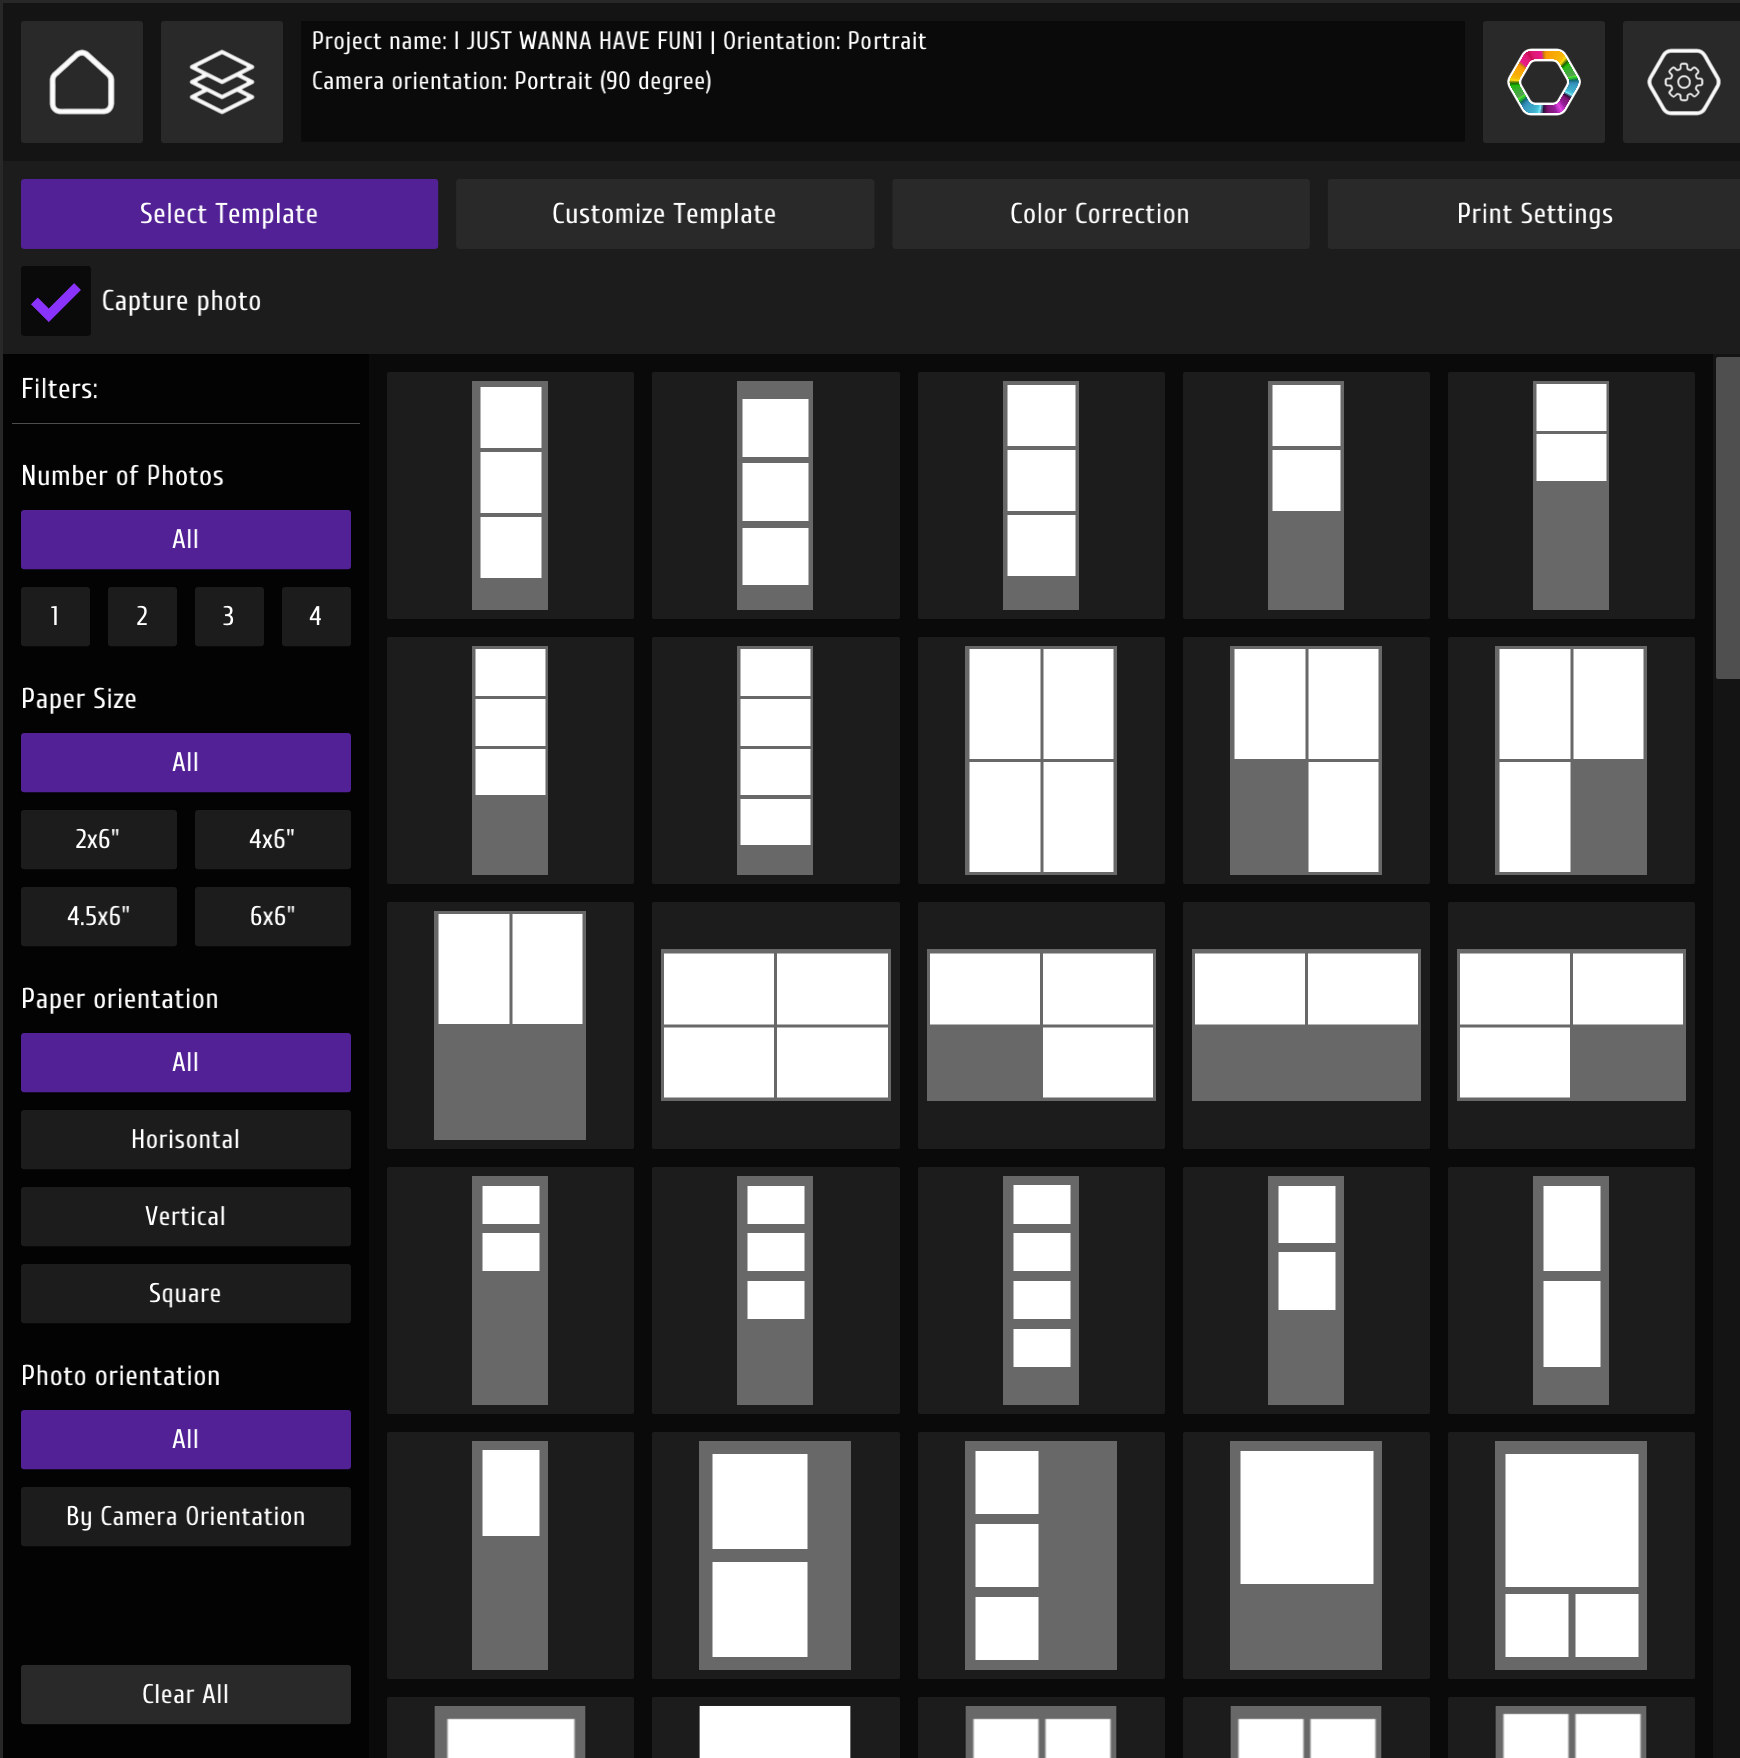Select All under Photo orientation
Viewport: 1740px width, 1758px height.
point(186,1440)
